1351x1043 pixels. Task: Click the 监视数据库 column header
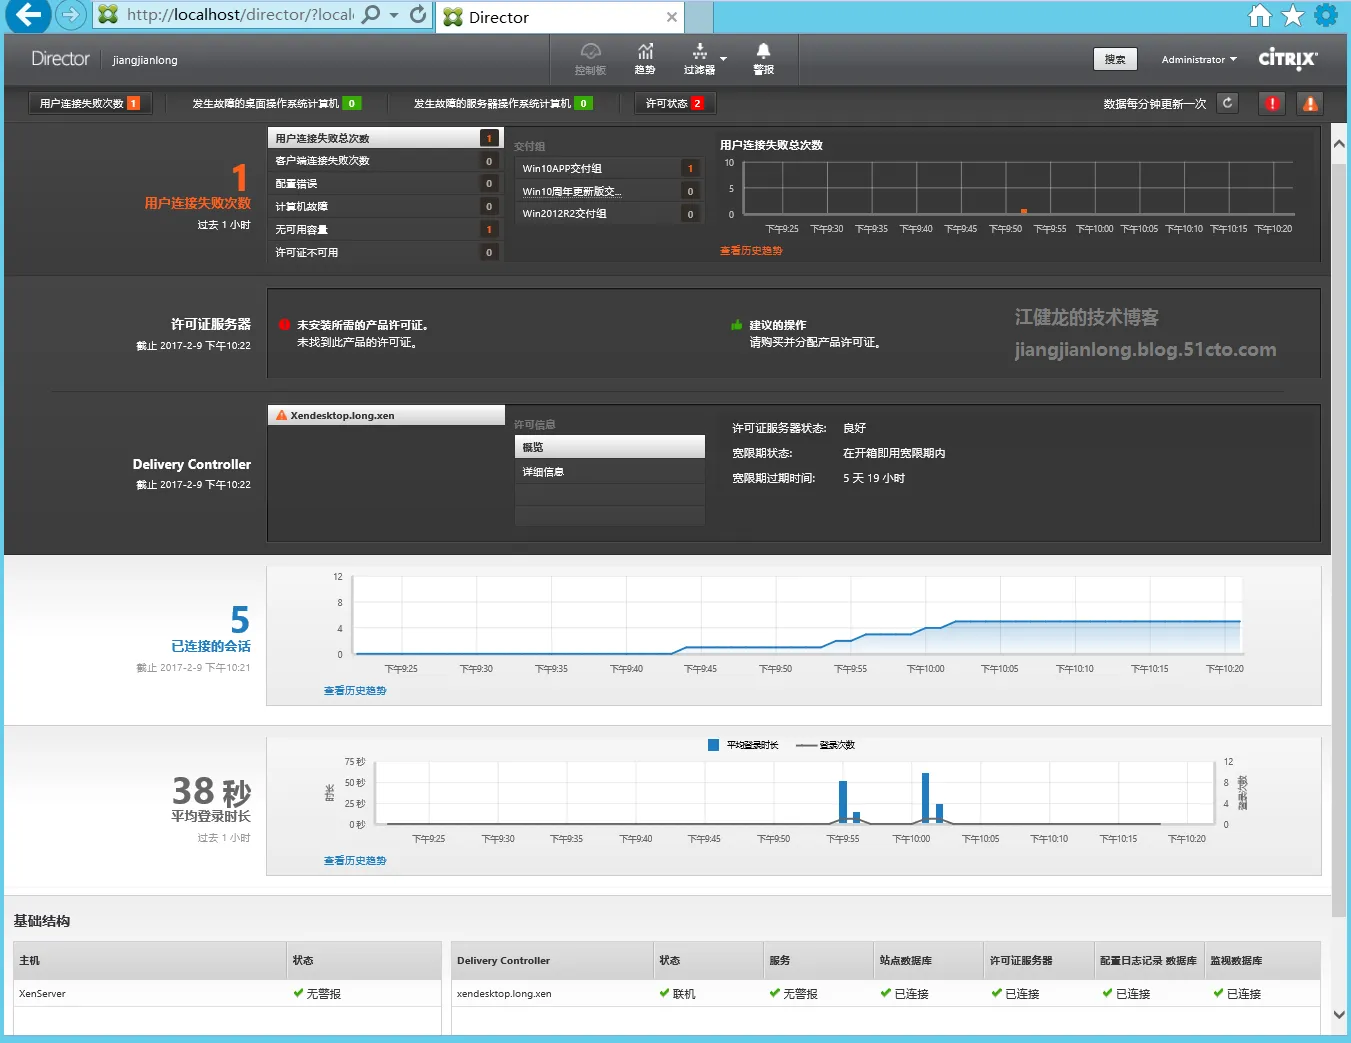pos(1262,960)
